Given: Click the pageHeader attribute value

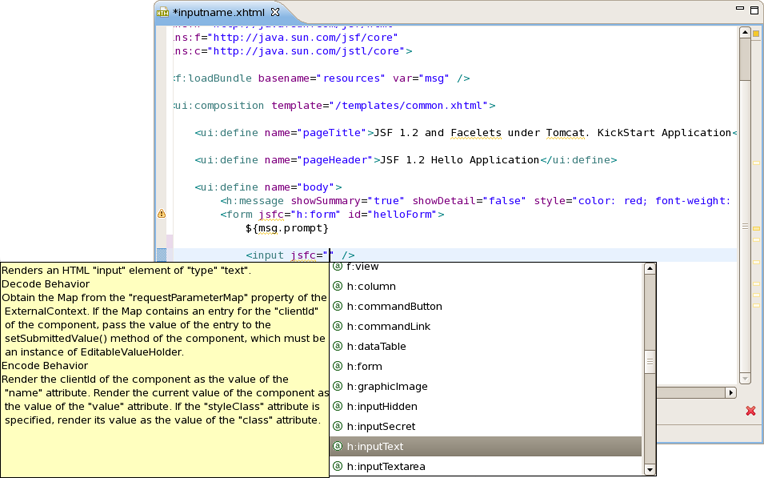Looking at the screenshot, I should point(335,160).
